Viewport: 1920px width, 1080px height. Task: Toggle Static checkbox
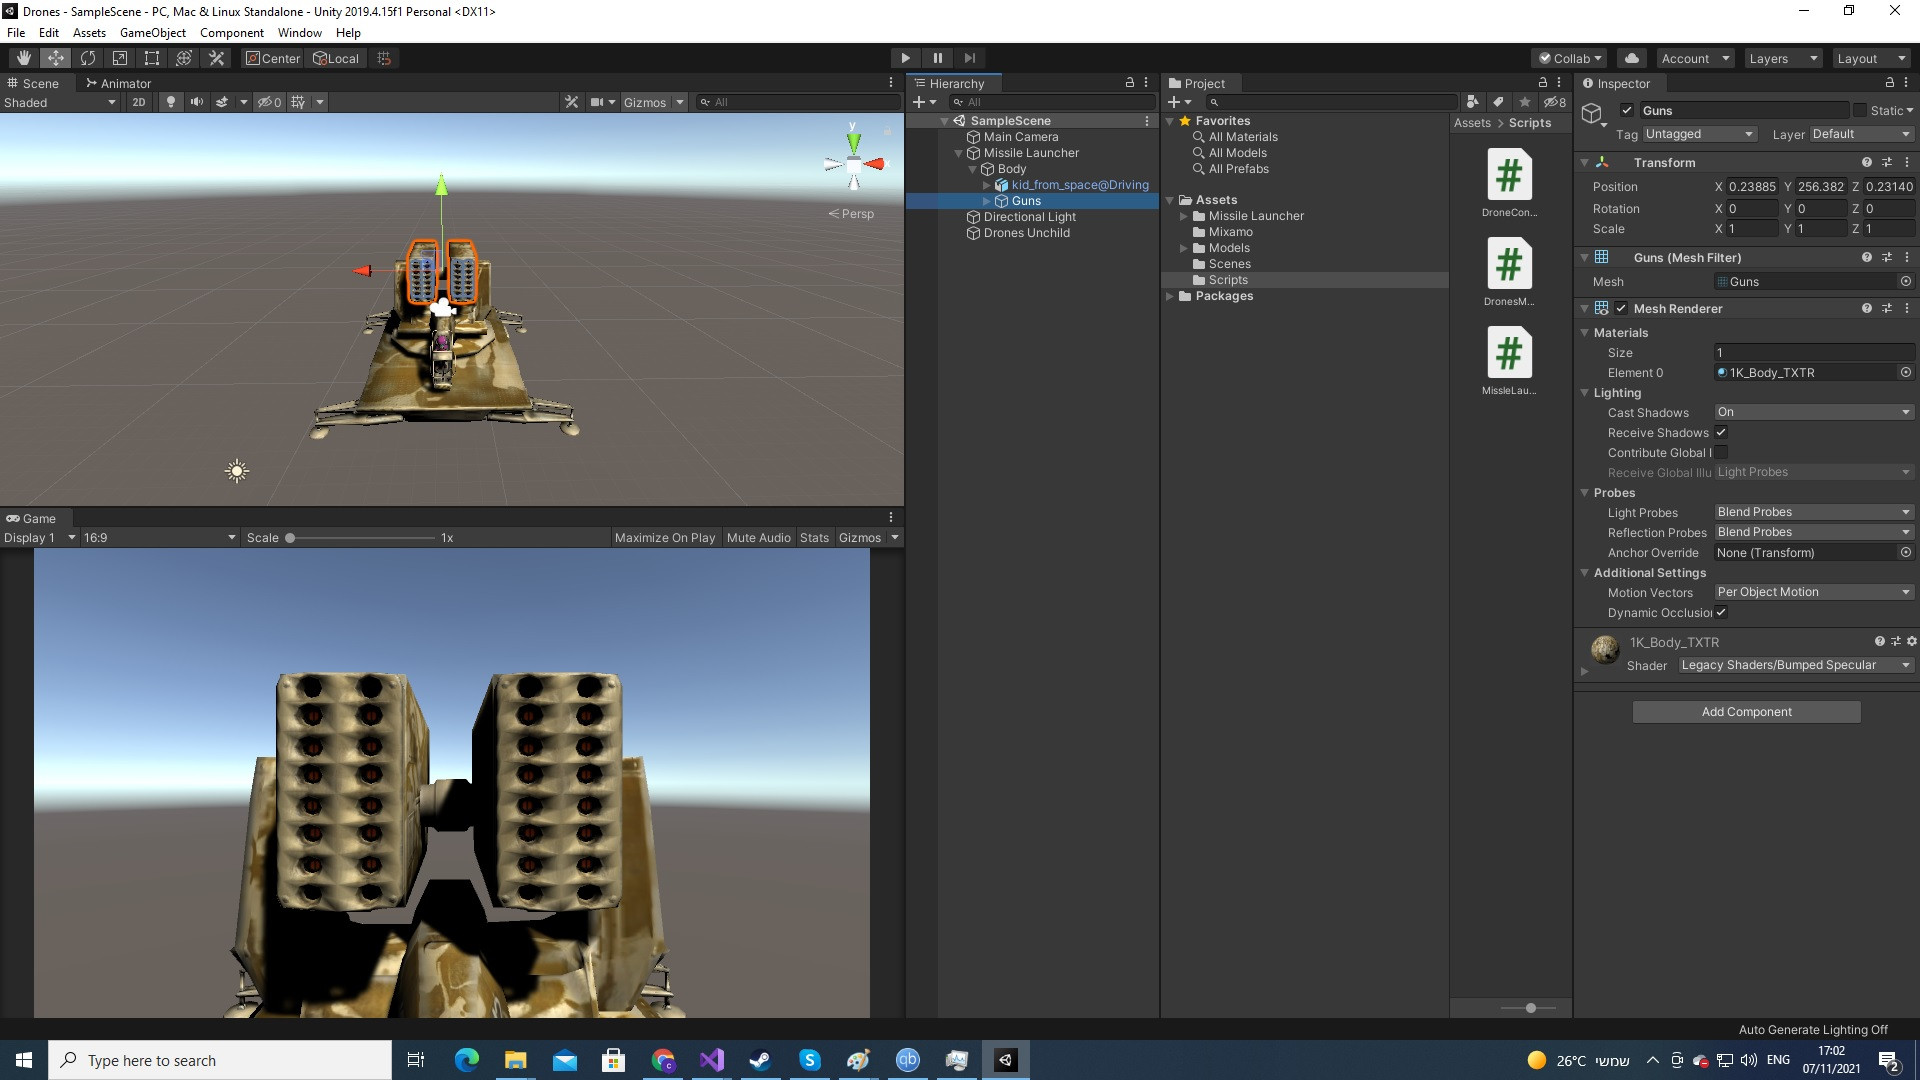(1860, 111)
